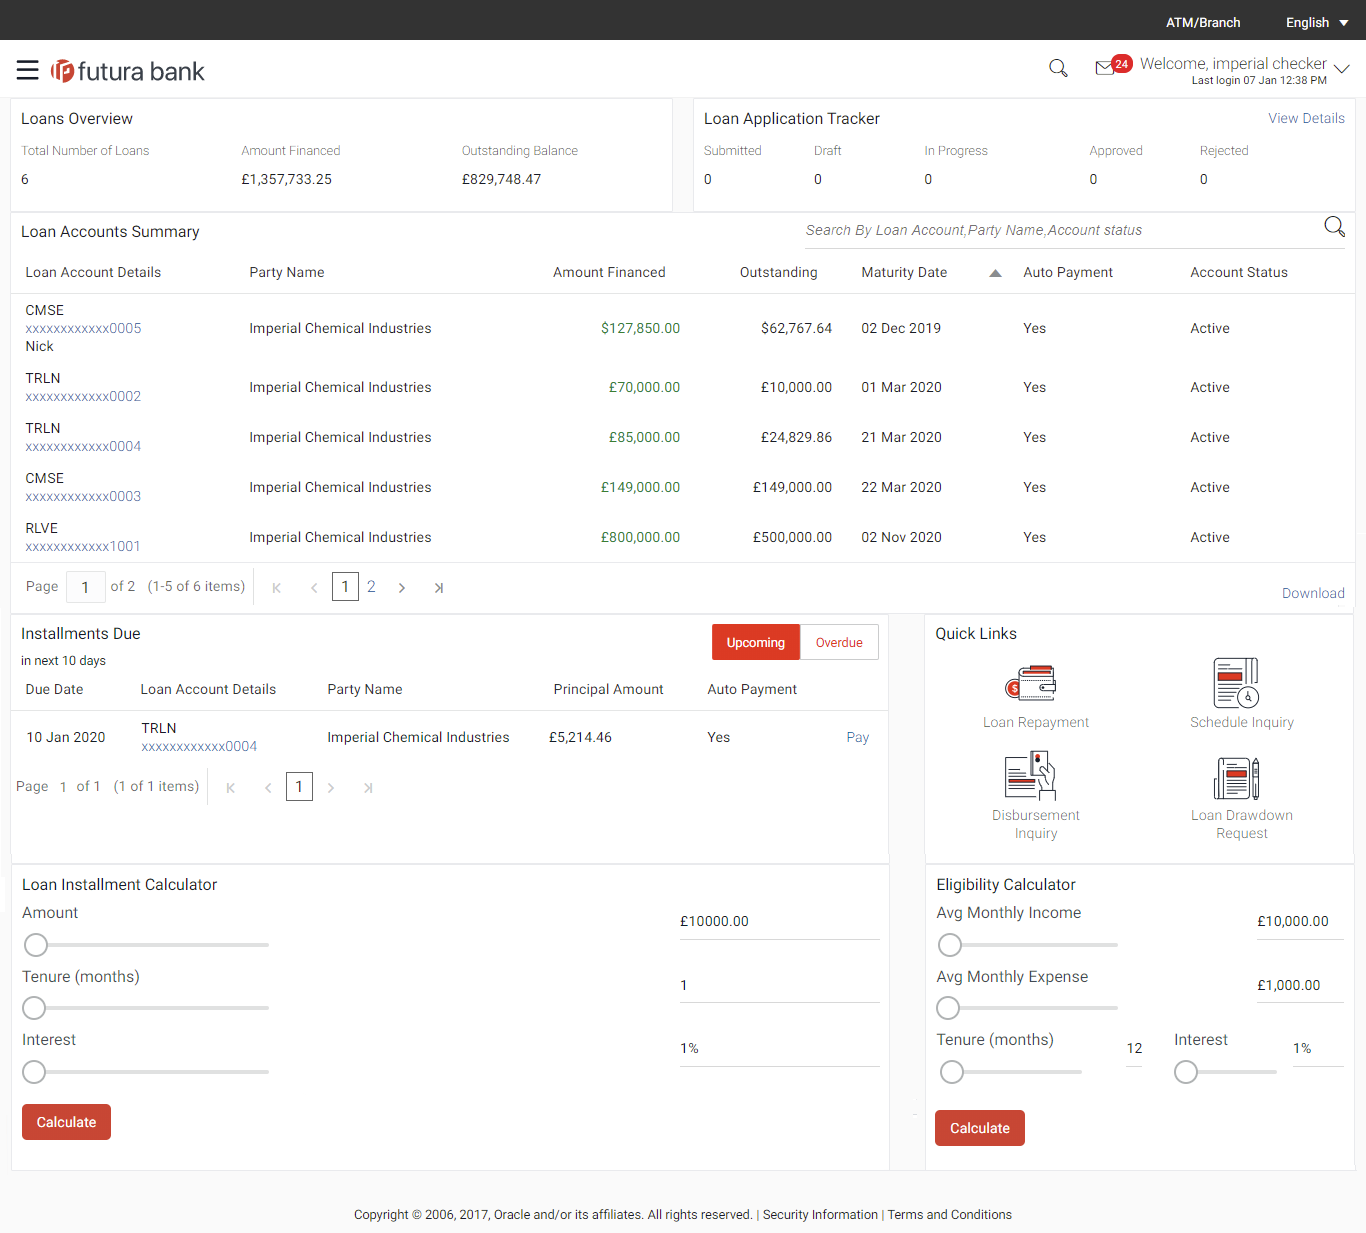Go to previous page in loan accounts pager
Screen dimensions: 1366x1233
314,588
